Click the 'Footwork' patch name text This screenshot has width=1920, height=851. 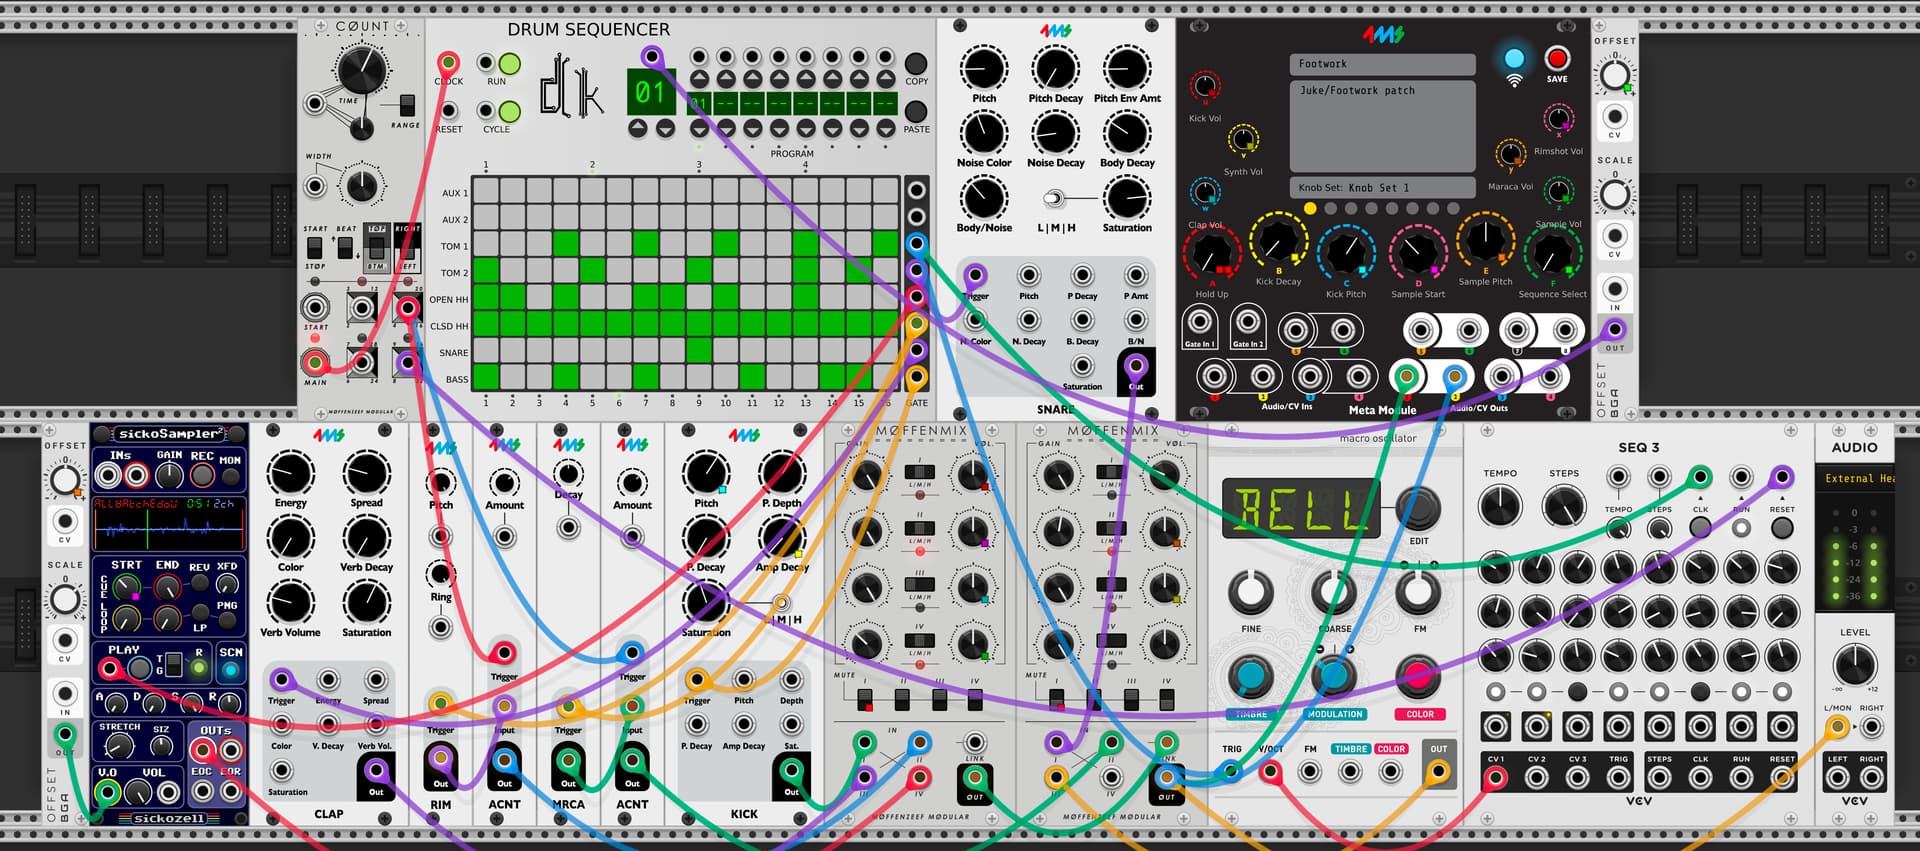click(x=1322, y=64)
